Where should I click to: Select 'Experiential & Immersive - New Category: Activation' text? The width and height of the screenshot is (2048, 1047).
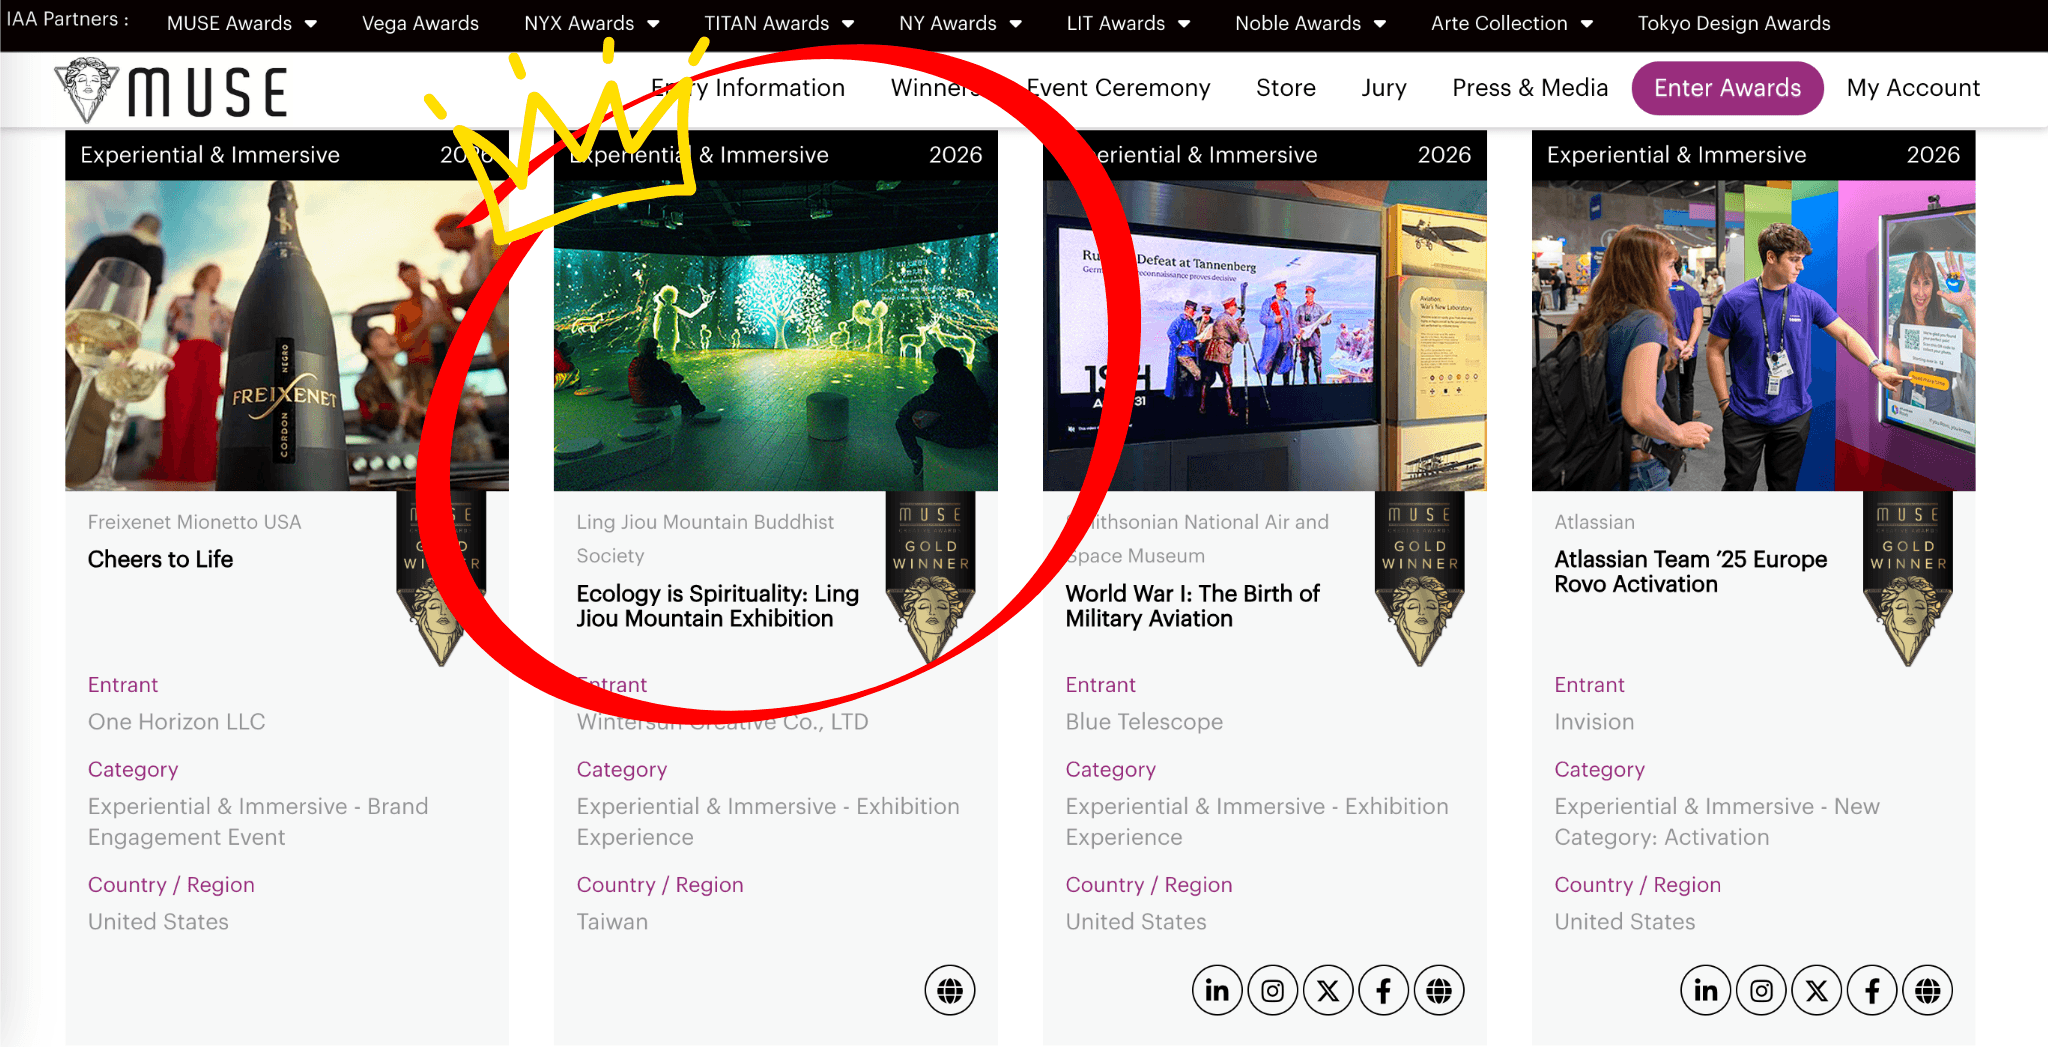1717,822
